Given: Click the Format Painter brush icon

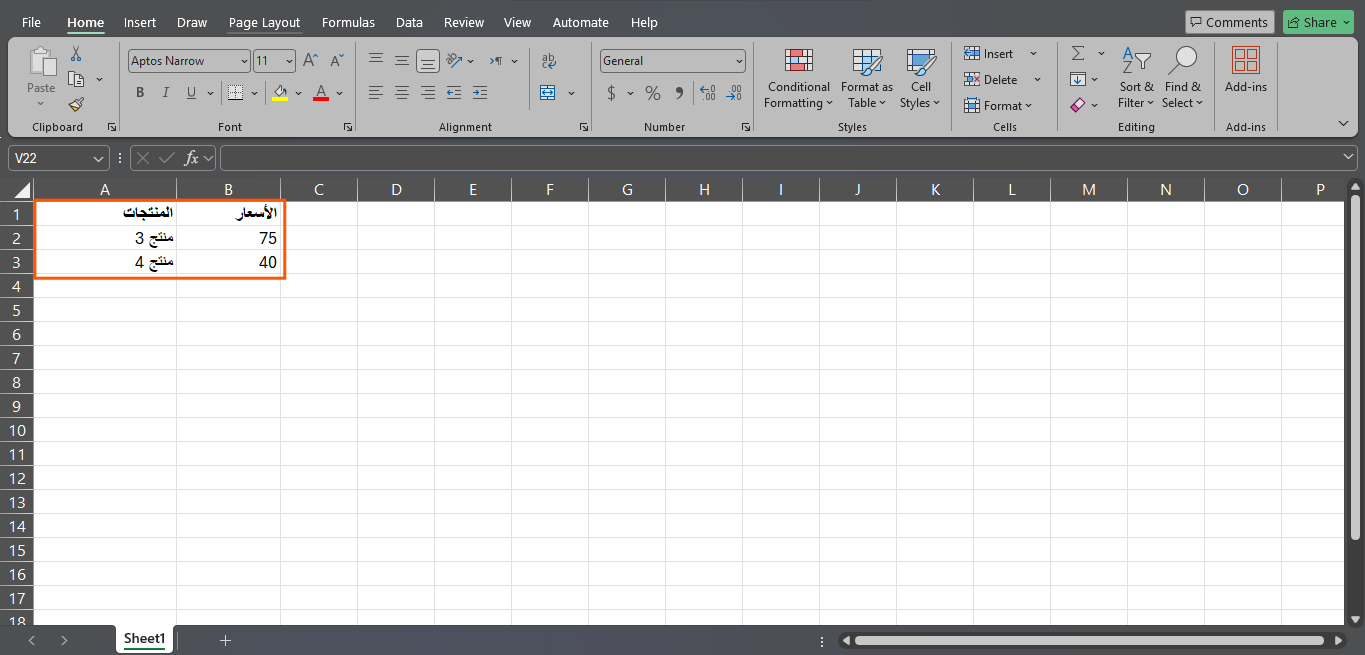Looking at the screenshot, I should point(76,105).
